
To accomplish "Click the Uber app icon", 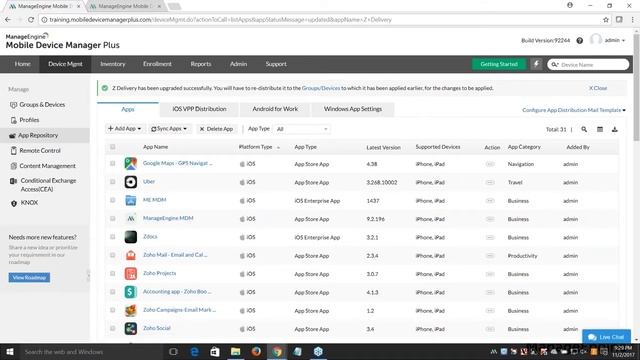I will click(131, 182).
